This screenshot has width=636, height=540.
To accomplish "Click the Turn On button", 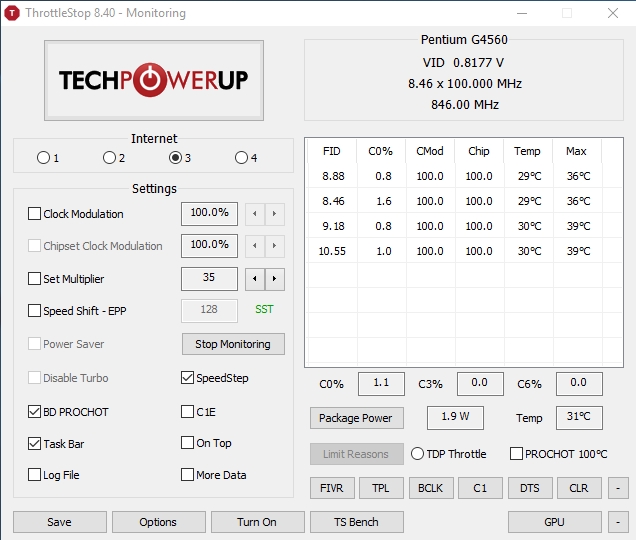I will pyautogui.click(x=258, y=522).
